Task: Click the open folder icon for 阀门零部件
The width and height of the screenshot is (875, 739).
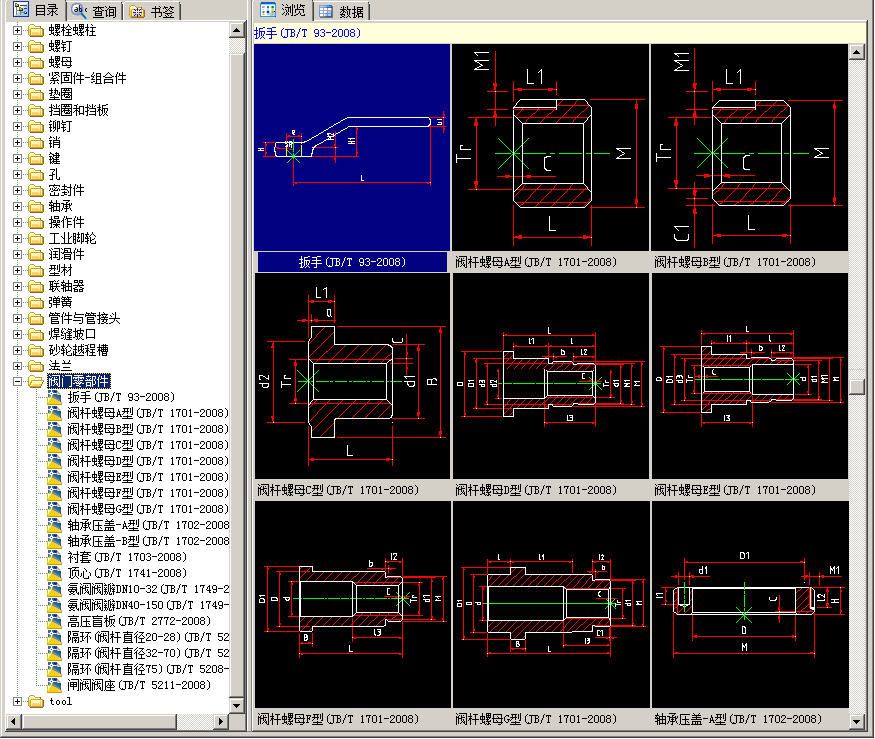Action: [36, 382]
